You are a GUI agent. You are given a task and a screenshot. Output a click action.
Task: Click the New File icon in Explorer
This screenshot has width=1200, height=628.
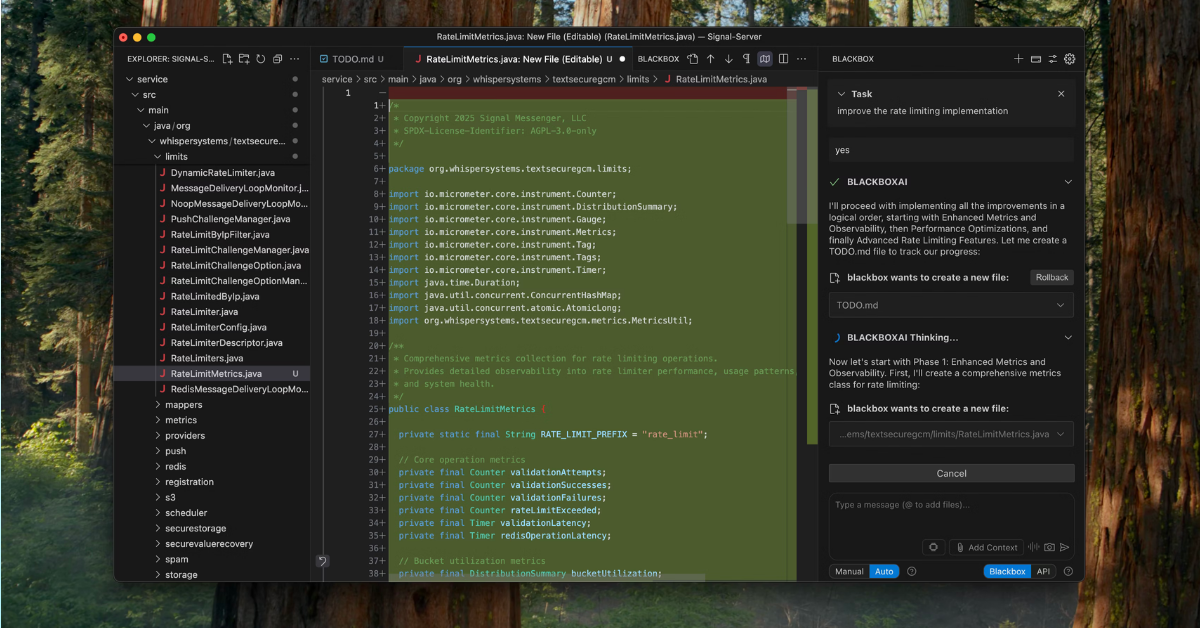228,59
